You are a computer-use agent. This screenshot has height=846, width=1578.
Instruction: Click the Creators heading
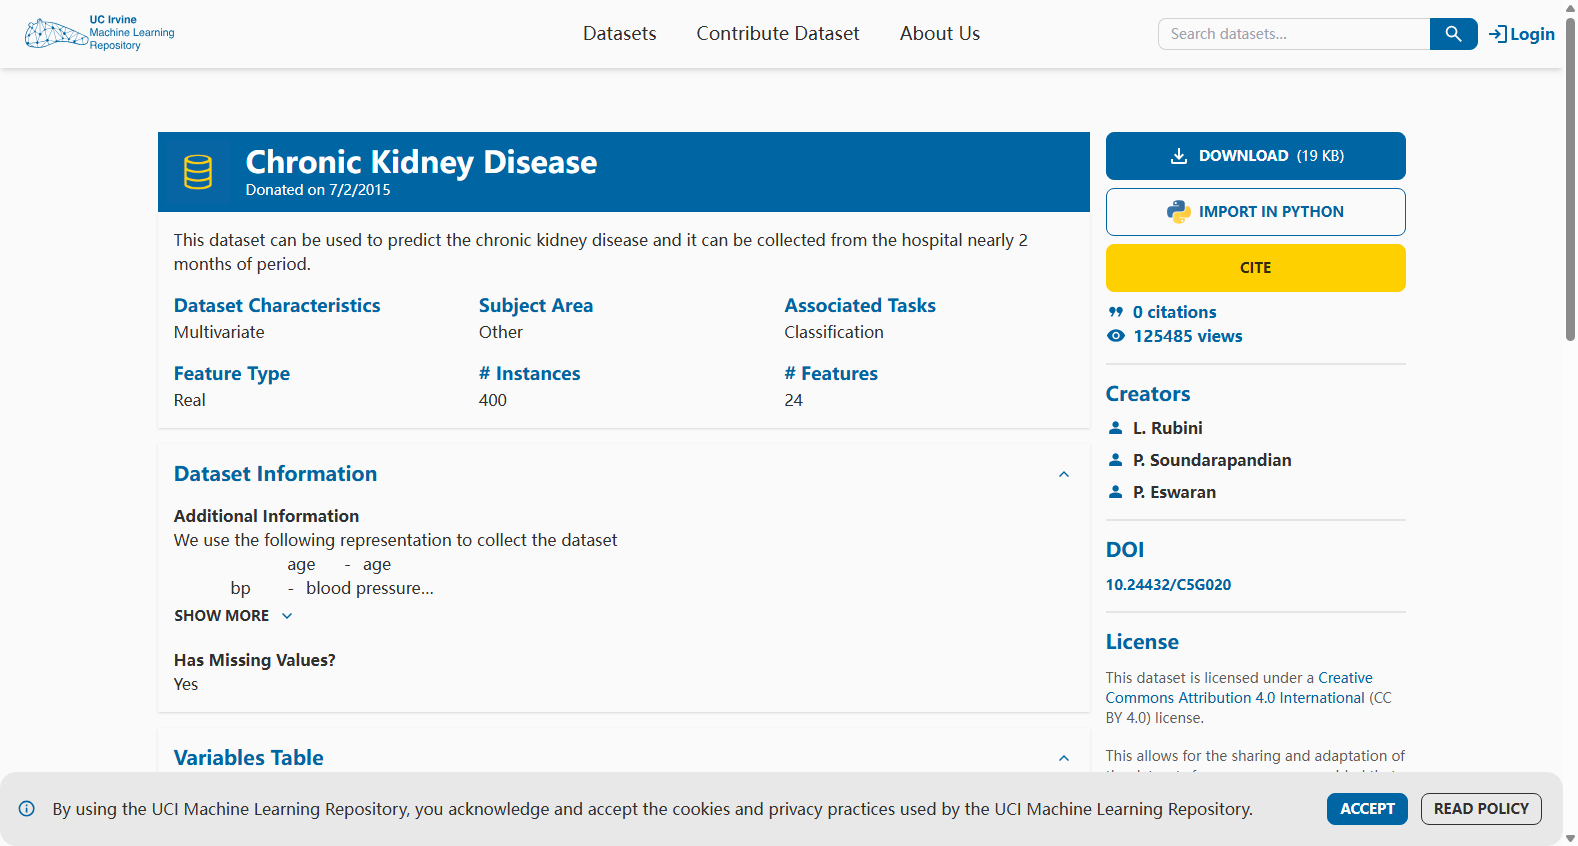[1148, 394]
